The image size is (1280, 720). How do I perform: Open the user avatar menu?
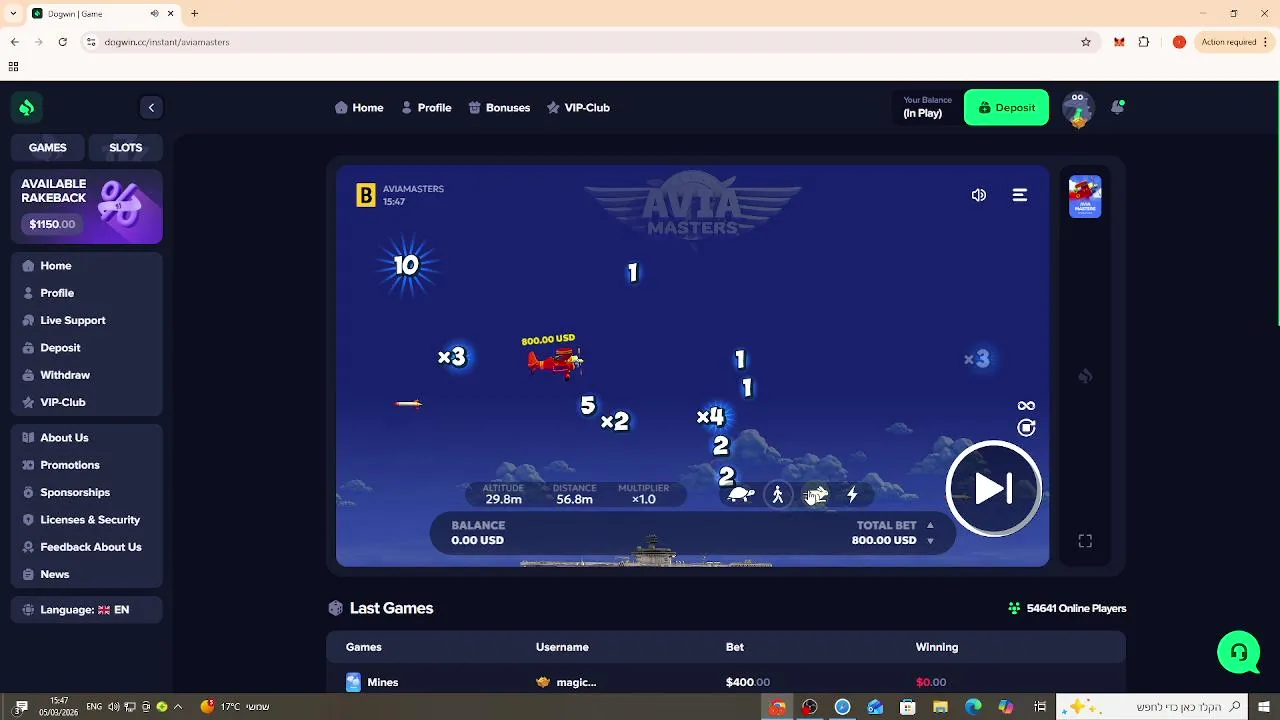(1077, 108)
